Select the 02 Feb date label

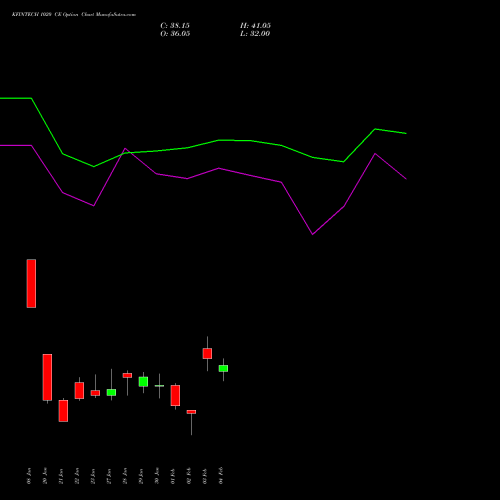coord(189,476)
